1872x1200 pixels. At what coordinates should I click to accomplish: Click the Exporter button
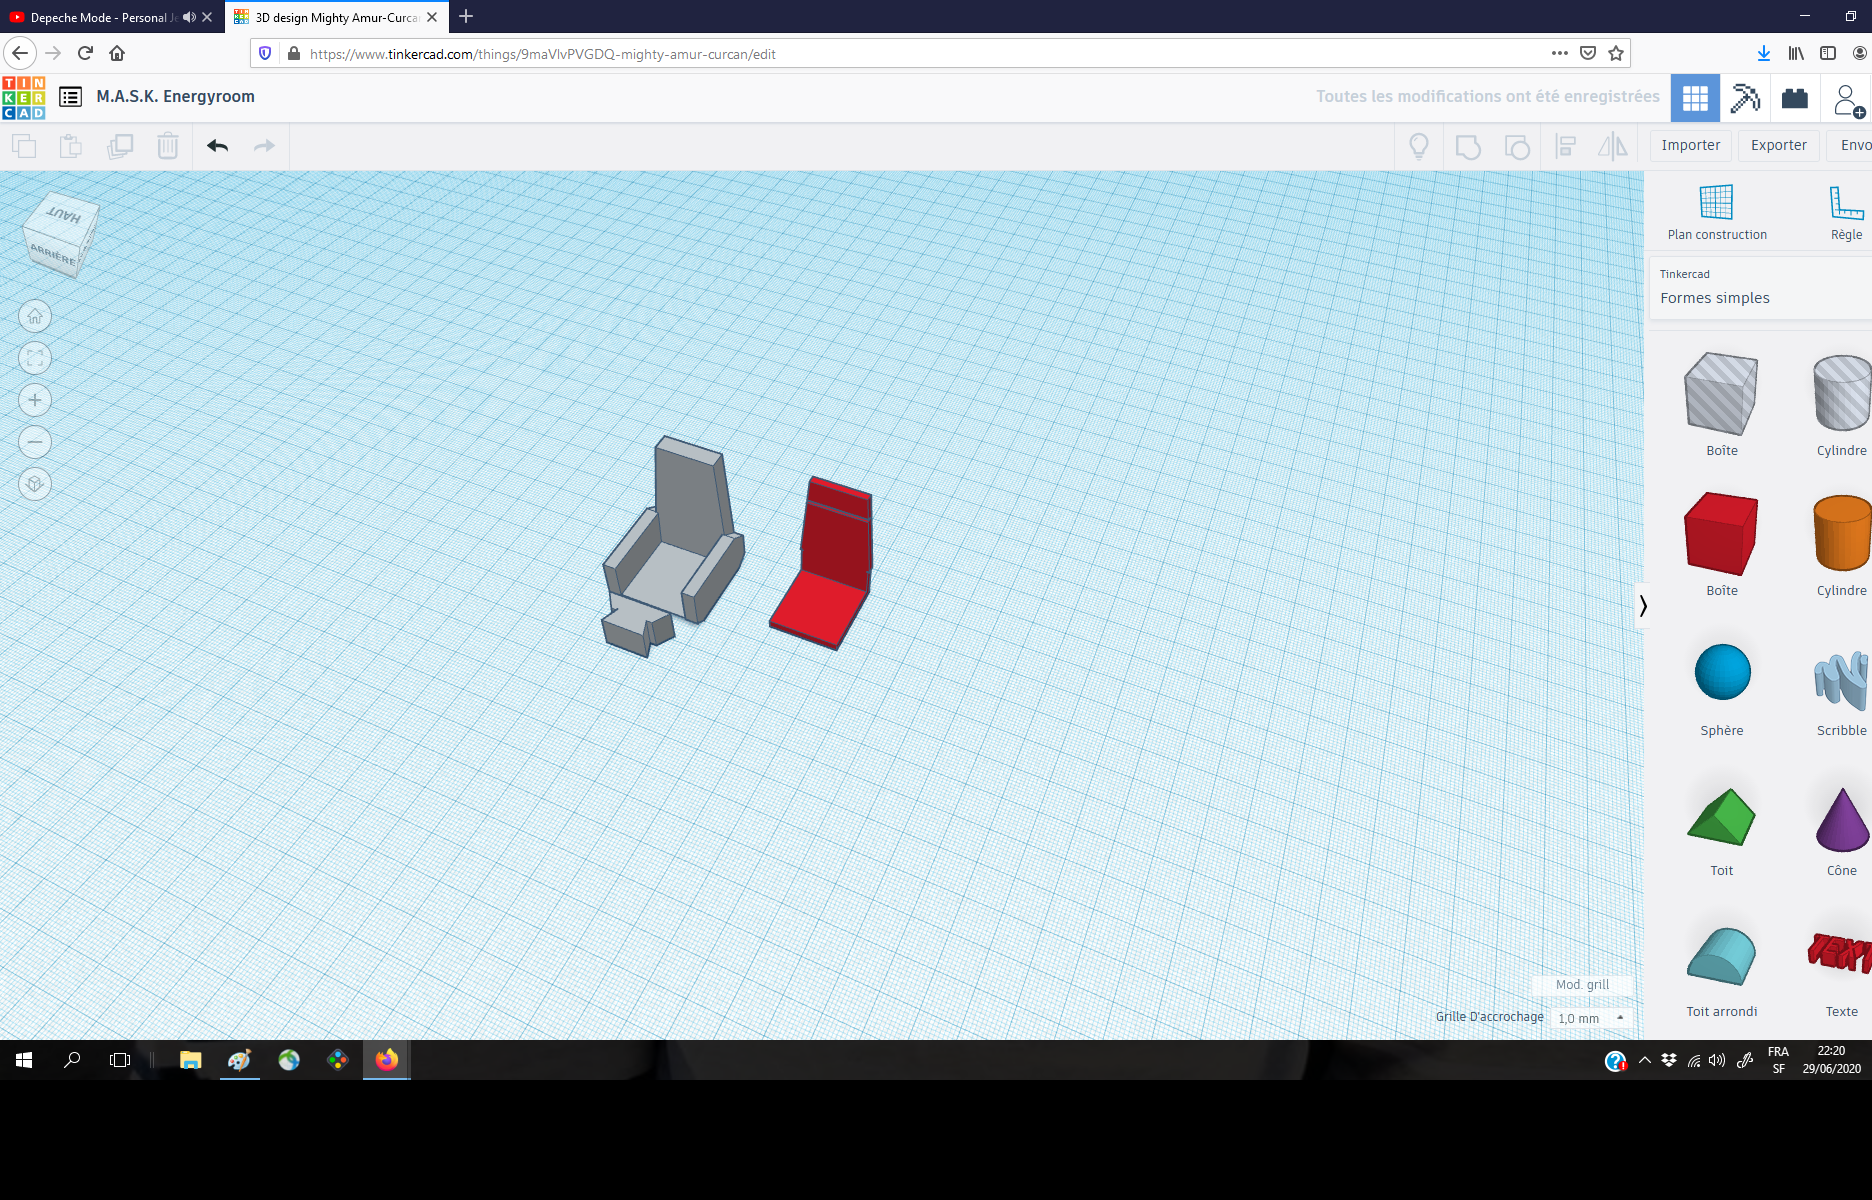(x=1778, y=146)
